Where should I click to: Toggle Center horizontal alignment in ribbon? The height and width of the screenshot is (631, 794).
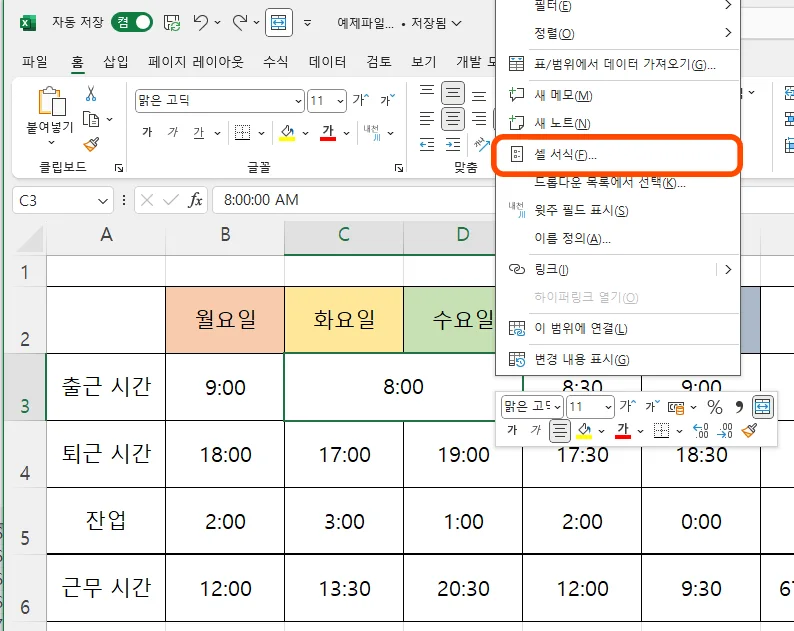coord(453,119)
